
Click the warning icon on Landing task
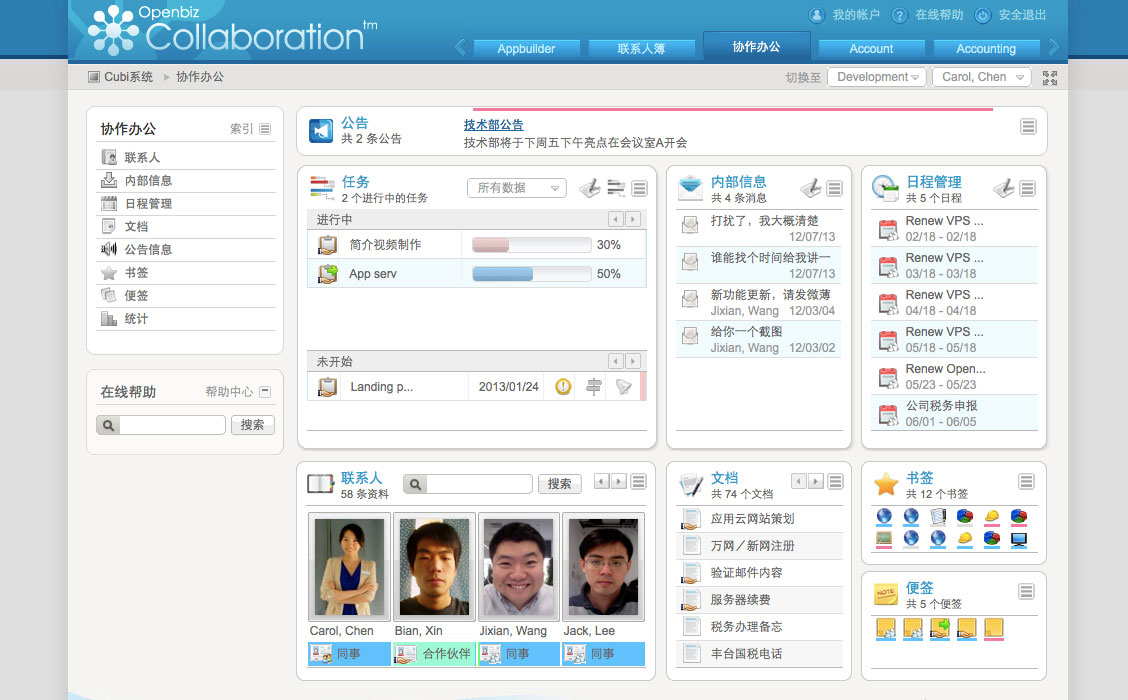pyautogui.click(x=563, y=387)
